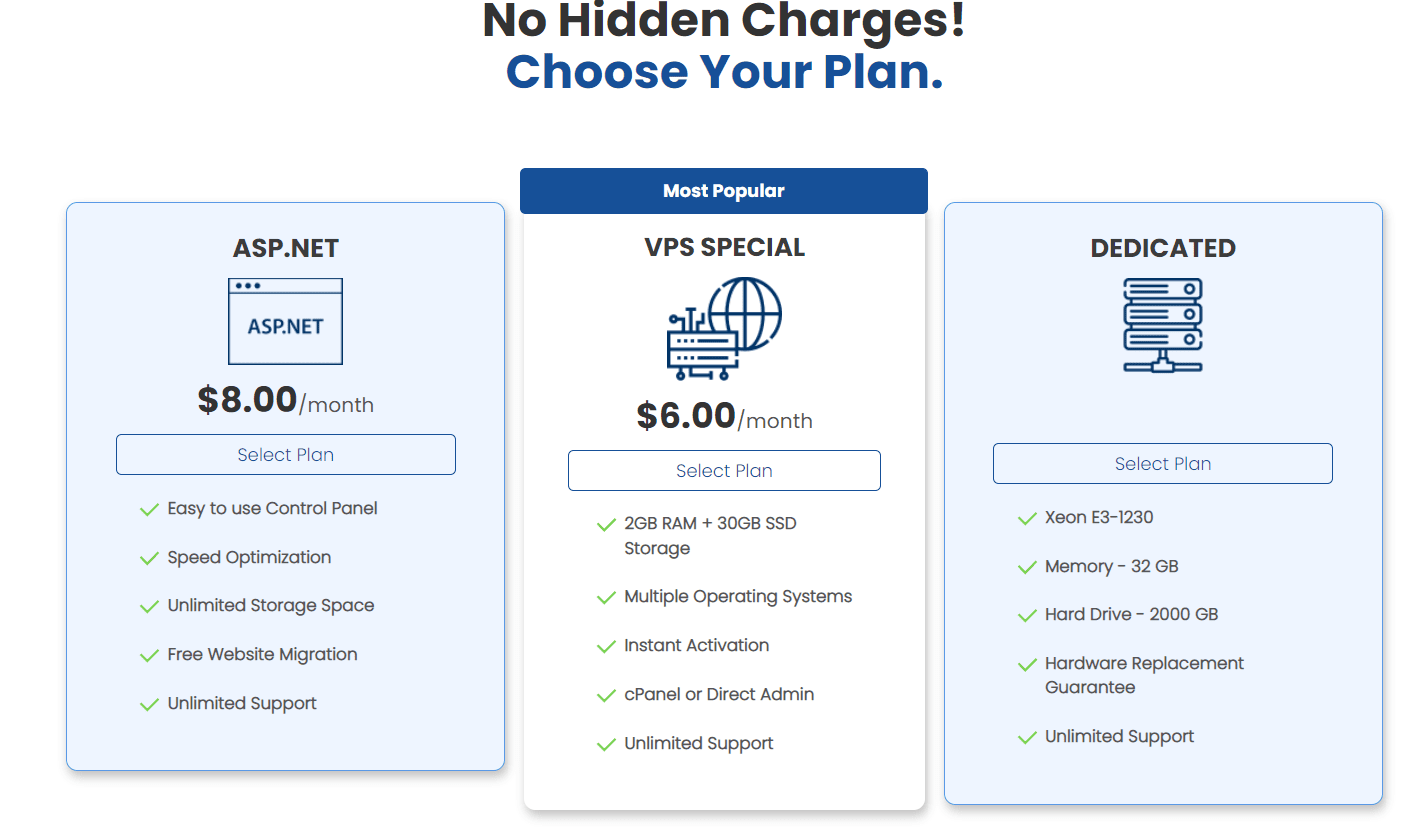Click checkmark beside Multiple Operating Systems

click(x=606, y=598)
